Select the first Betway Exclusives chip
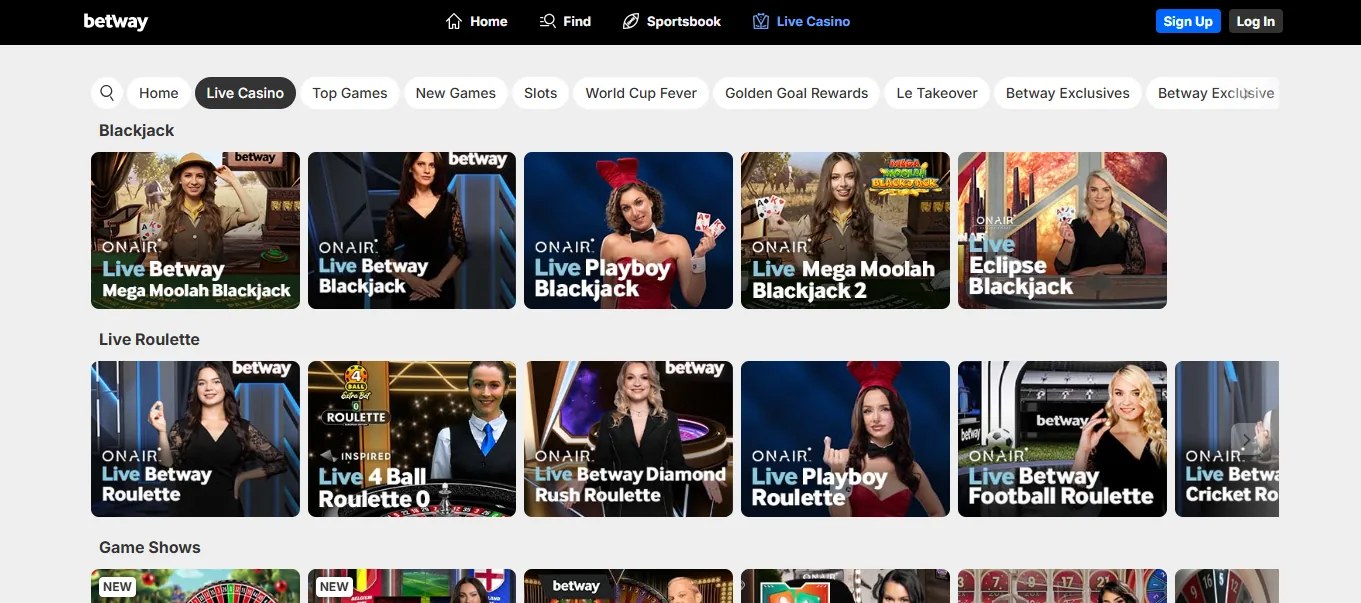 [x=1068, y=93]
